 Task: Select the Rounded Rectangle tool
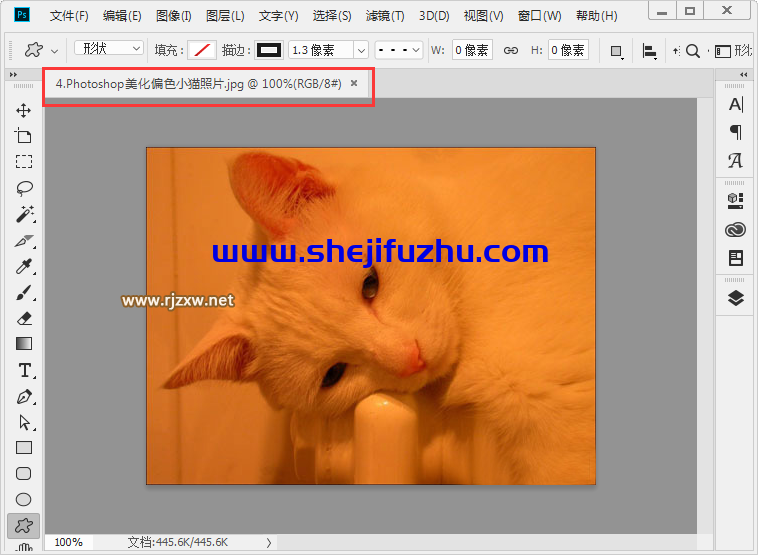click(24, 473)
